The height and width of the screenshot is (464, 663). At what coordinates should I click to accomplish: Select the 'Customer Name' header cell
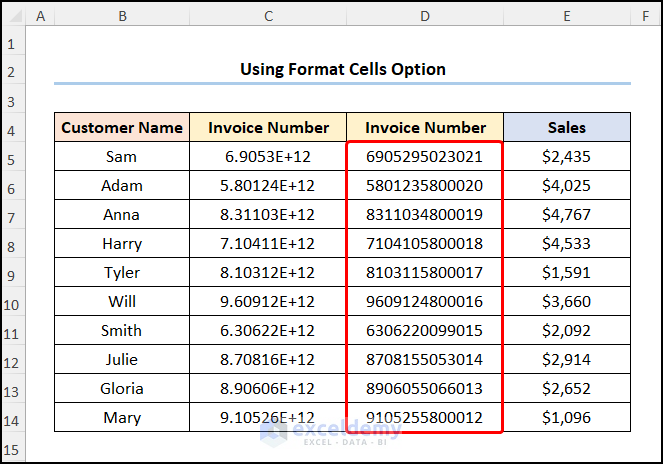click(x=122, y=128)
